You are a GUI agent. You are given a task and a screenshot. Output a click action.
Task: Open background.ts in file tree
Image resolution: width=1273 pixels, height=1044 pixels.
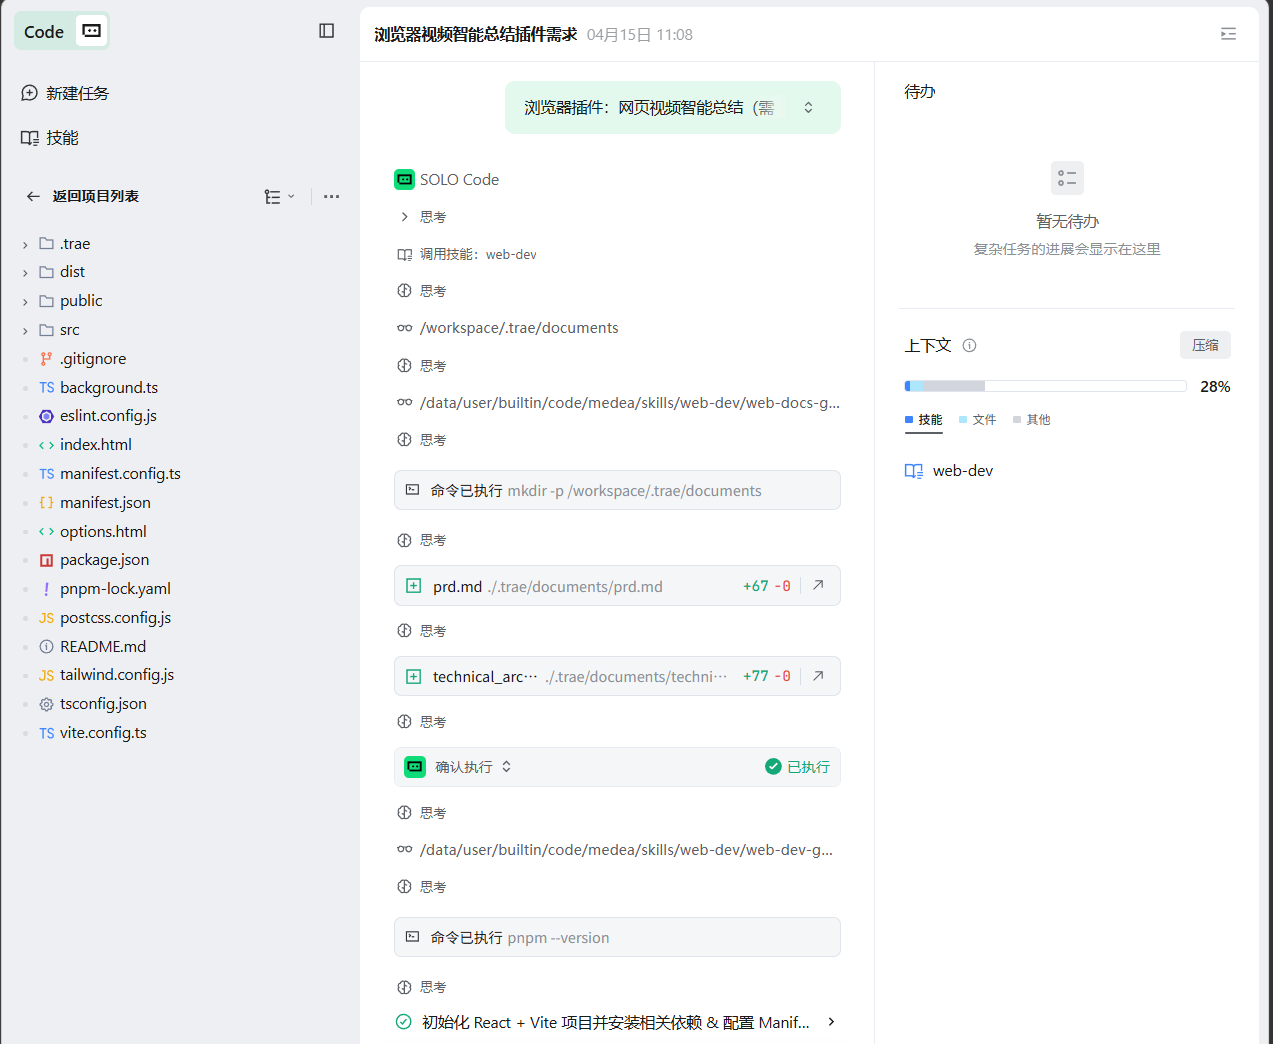(x=99, y=388)
